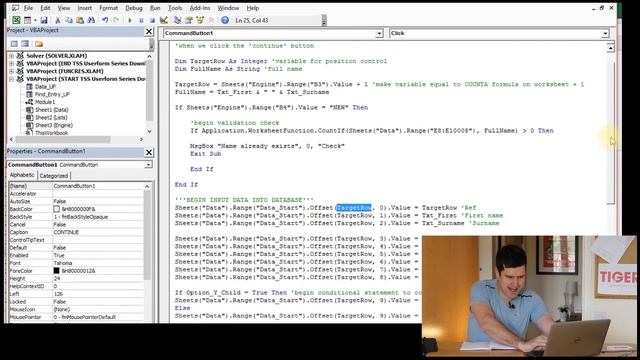Expand the Solver (SOLVER.XLAM) project node
Image resolution: width=640 pixels, height=360 pixels.
coord(11,56)
